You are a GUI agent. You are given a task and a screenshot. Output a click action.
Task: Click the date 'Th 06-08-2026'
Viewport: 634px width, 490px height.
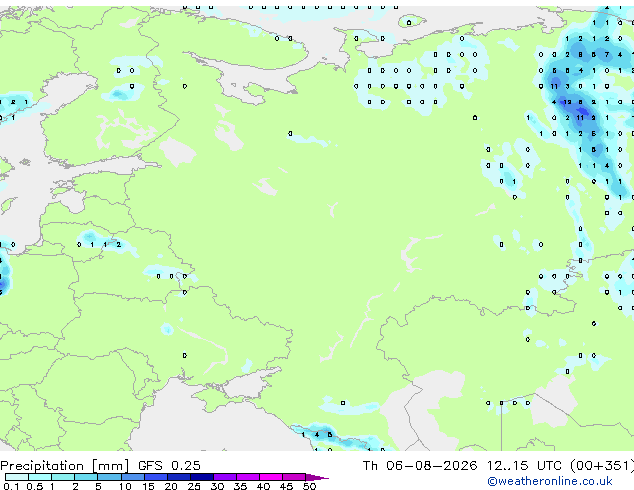pos(420,466)
